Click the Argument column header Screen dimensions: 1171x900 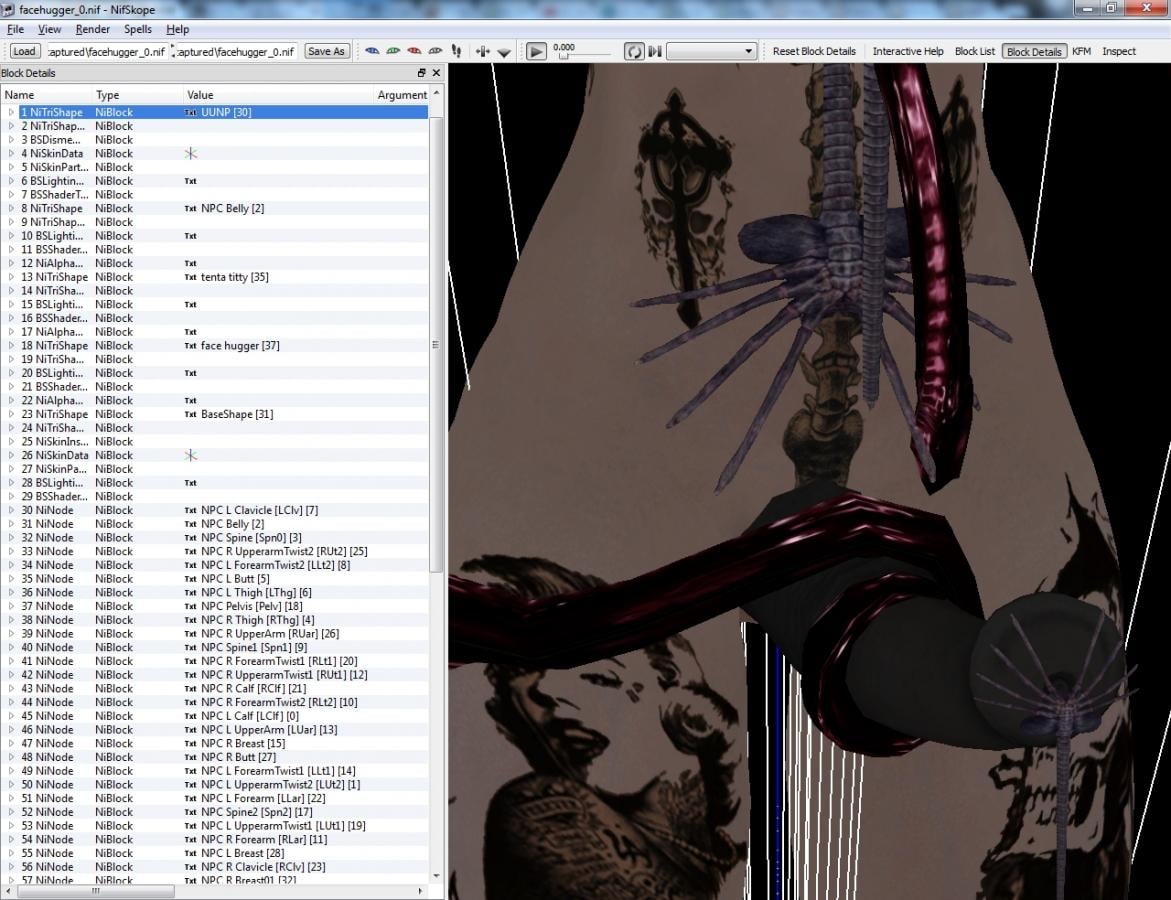(x=402, y=95)
